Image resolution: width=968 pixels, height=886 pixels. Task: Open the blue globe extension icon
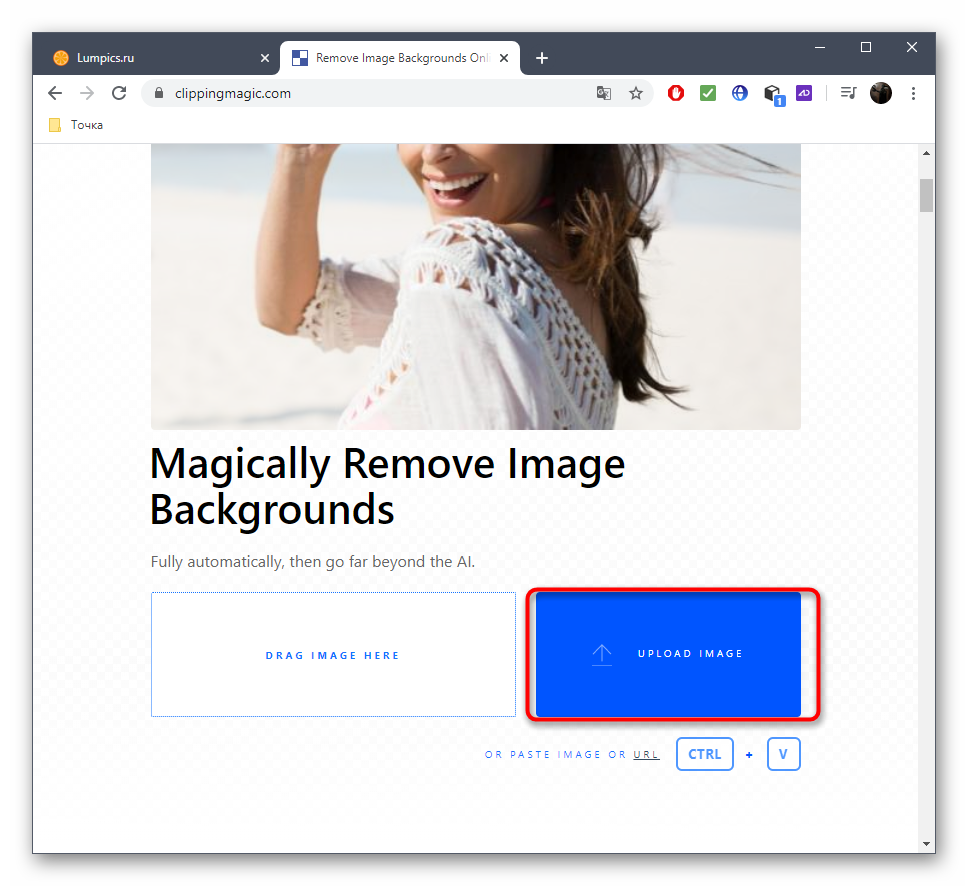740,93
